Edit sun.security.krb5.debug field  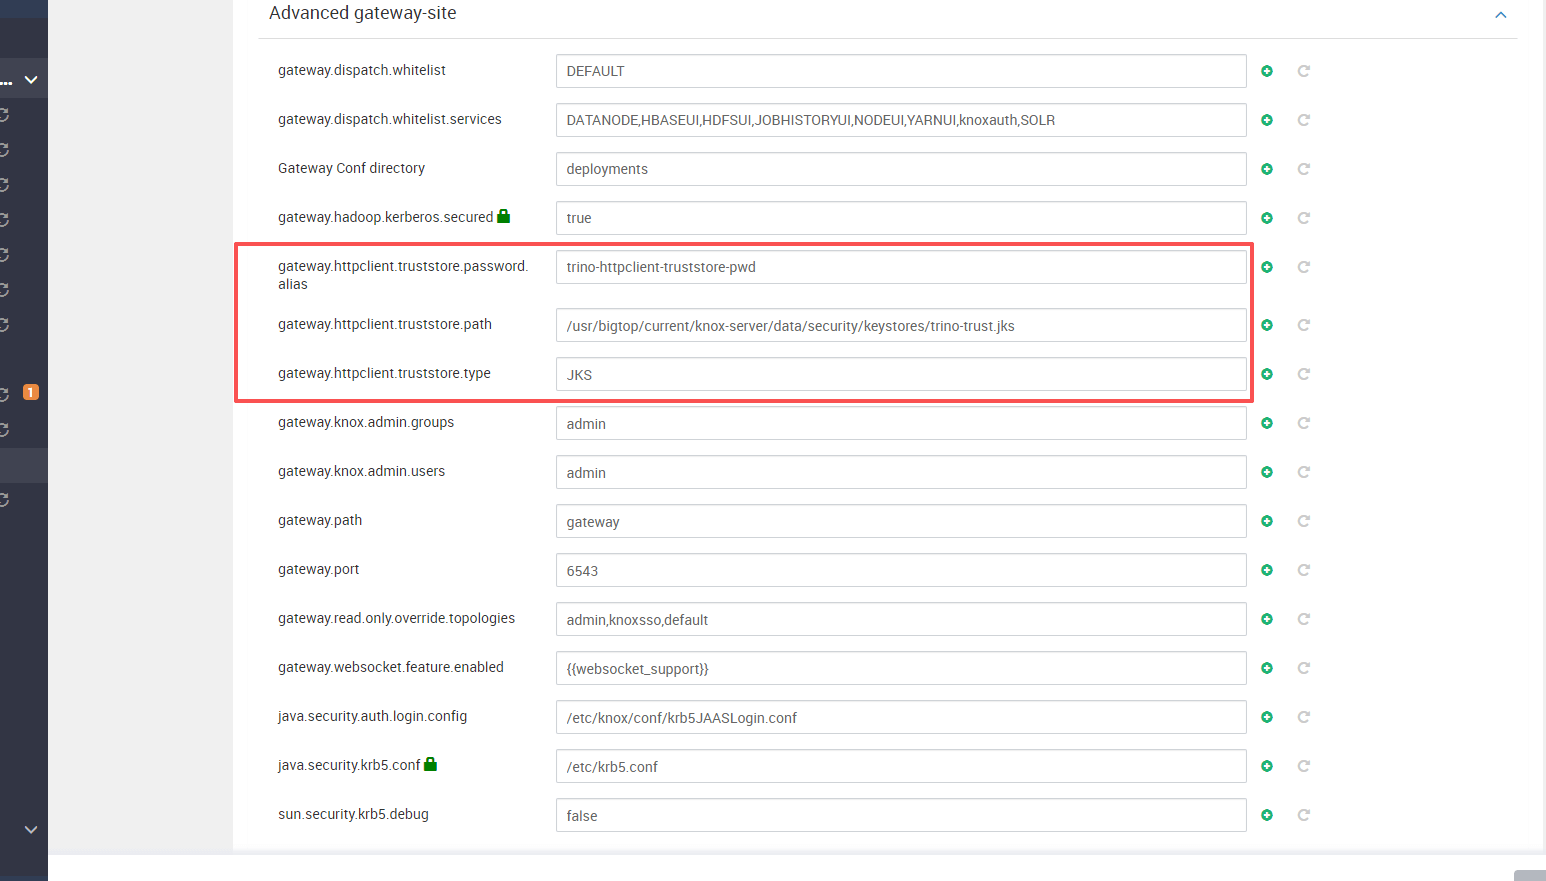tap(901, 815)
